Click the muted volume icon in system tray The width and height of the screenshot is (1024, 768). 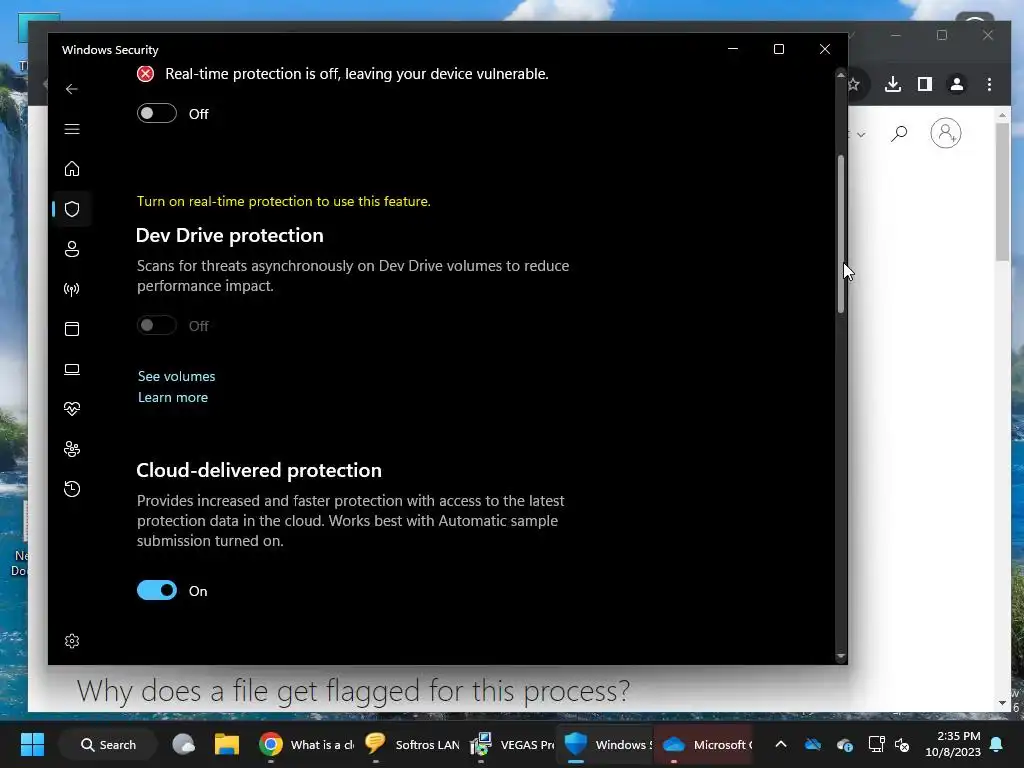[x=902, y=744]
